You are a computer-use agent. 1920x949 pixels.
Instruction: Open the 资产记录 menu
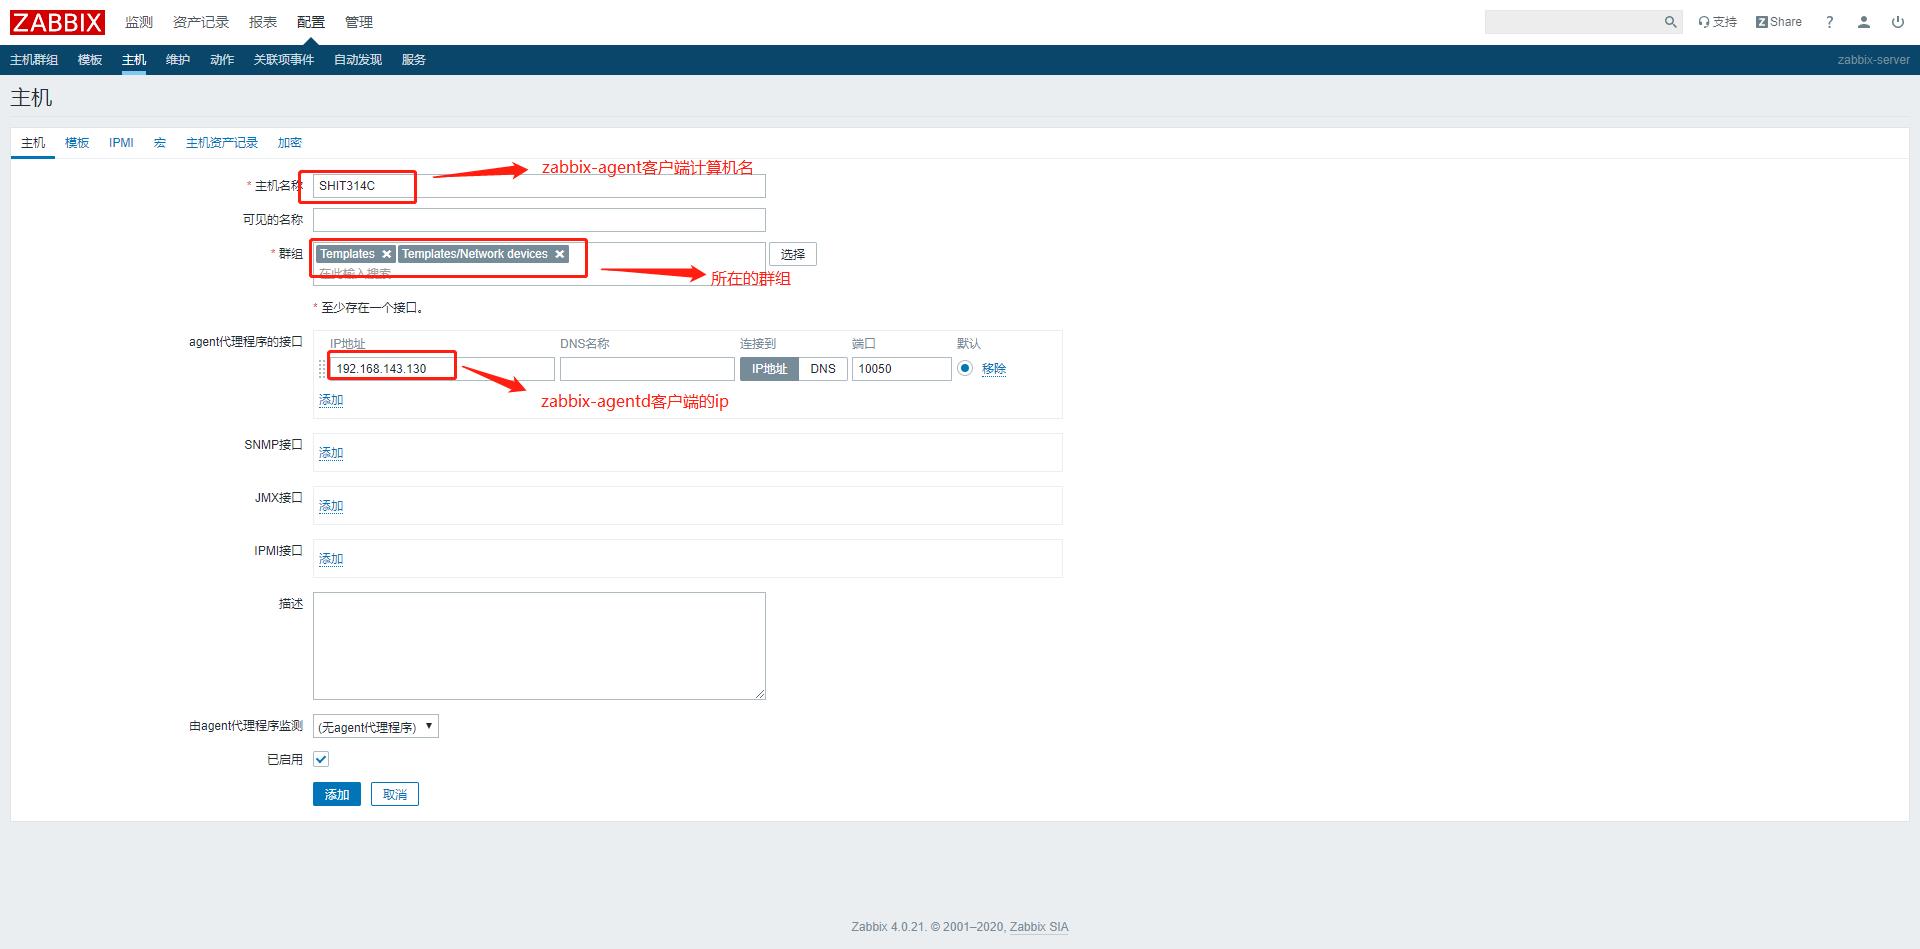point(201,22)
